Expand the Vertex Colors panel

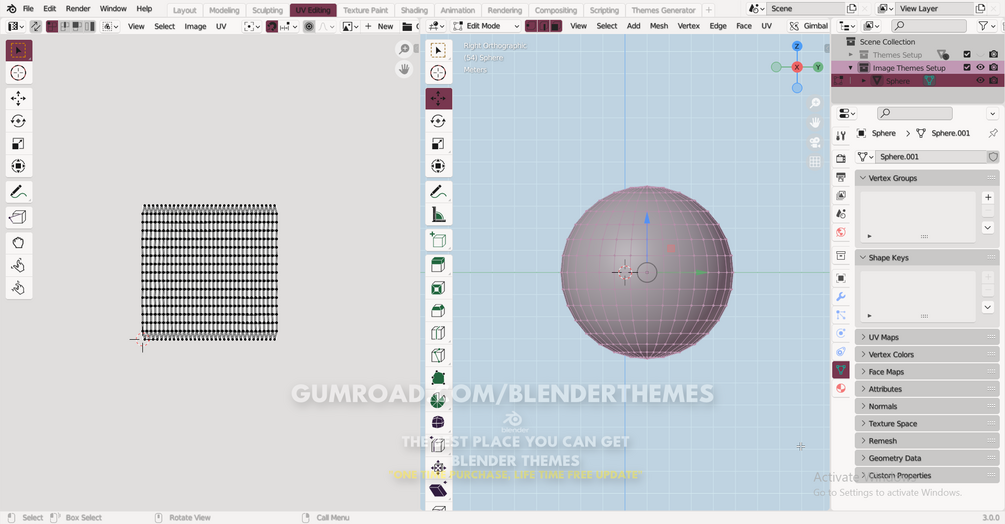(927, 354)
